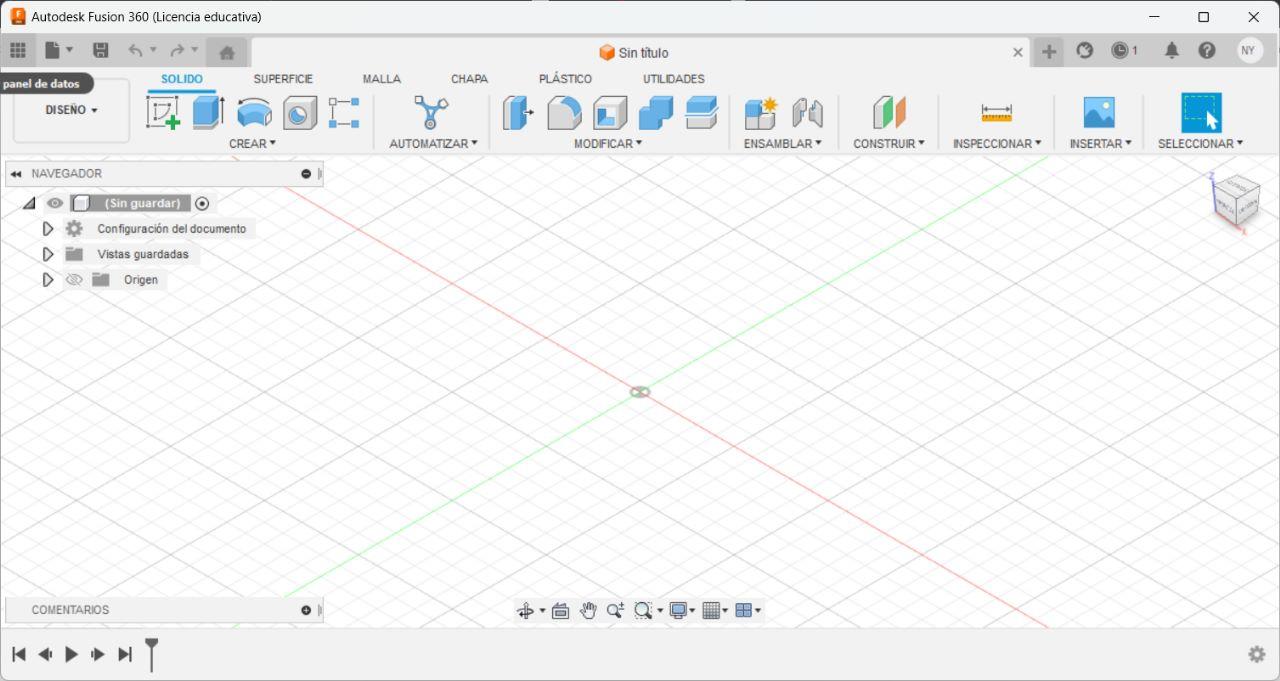1280x681 pixels.
Task: Click the Look At camera icon
Action: [x=560, y=611]
